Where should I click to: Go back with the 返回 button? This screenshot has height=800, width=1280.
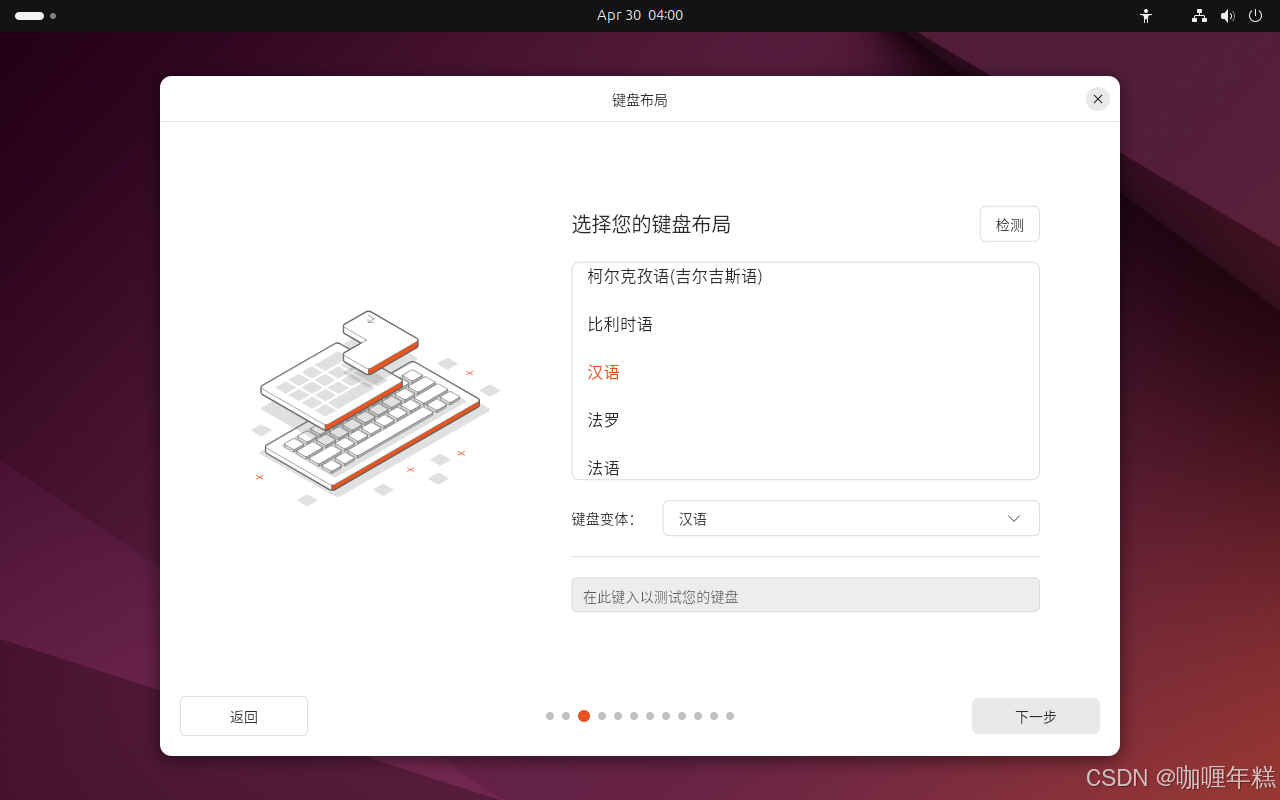pos(244,716)
